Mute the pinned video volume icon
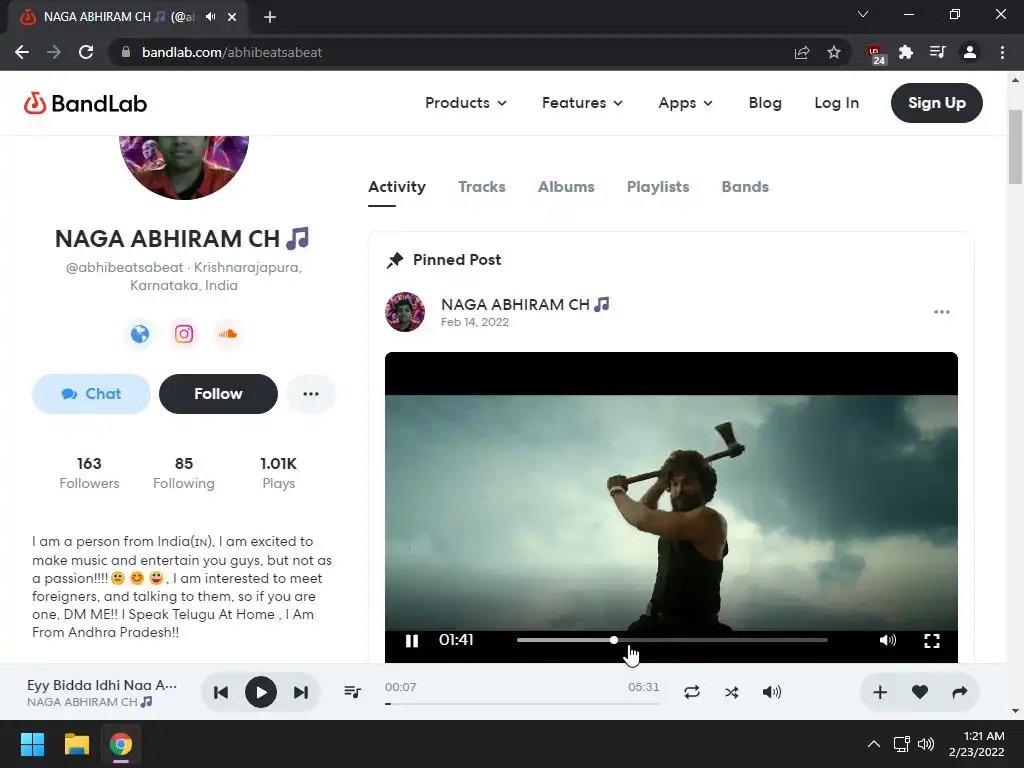The width and height of the screenshot is (1024, 768). [x=888, y=640]
